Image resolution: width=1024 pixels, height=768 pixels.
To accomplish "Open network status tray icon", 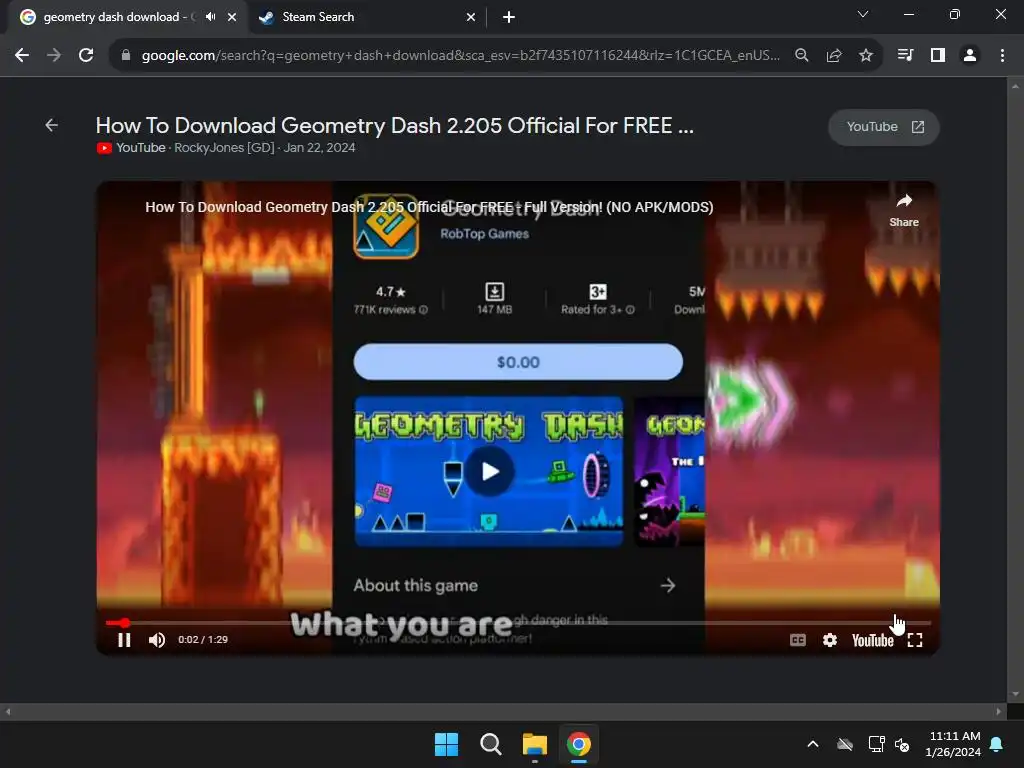I will coord(876,744).
